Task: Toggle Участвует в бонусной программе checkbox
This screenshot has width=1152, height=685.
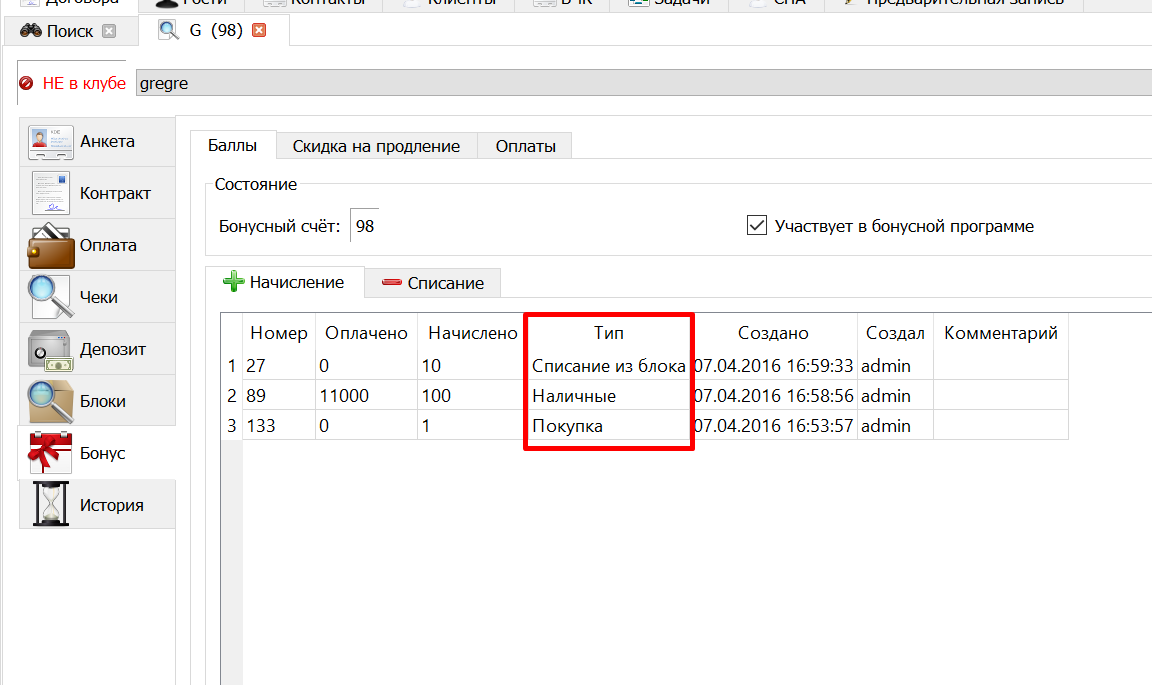Action: 757,225
